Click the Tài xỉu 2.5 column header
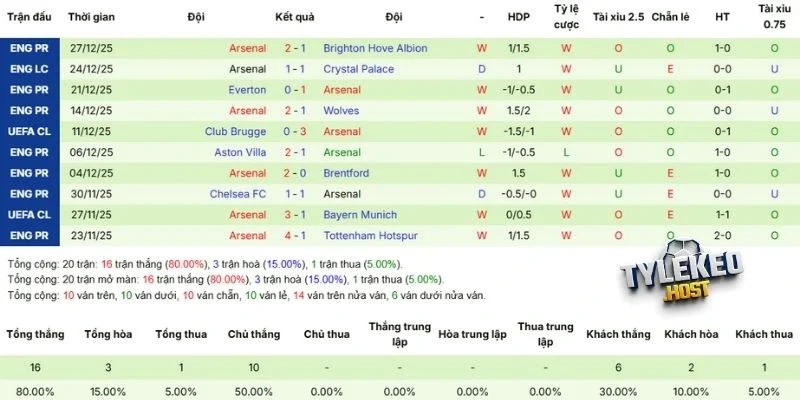 coord(618,18)
